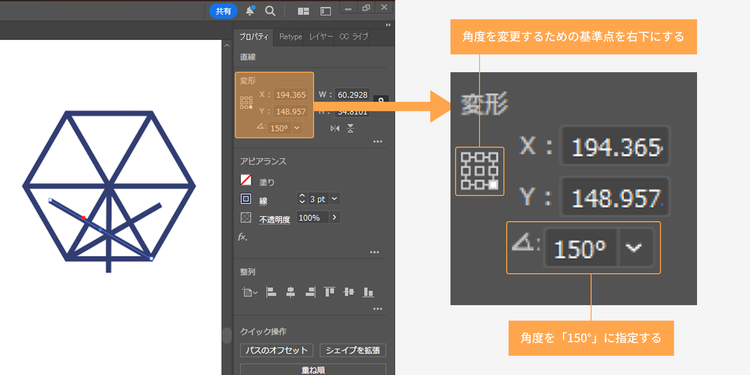750x375 pixels.
Task: Align objects to right edge
Action: [x=310, y=292]
